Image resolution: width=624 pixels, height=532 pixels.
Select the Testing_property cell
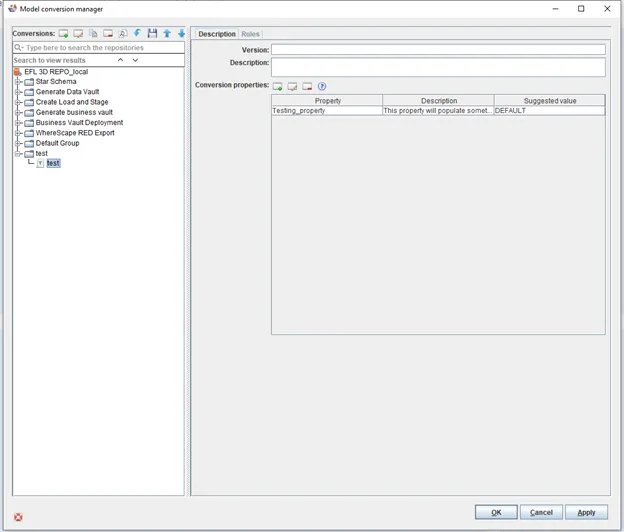[x=327, y=111]
